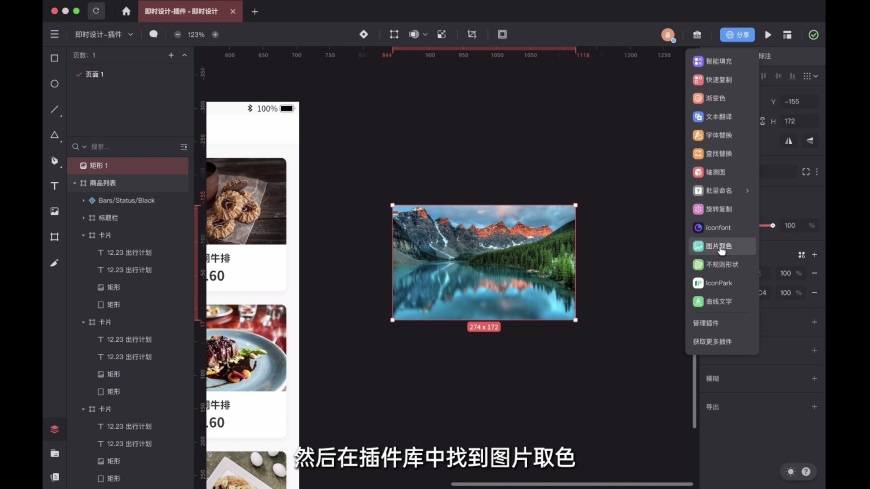This screenshot has height=489, width=870.
Task: Adjust the opacity slider handle
Action: point(772,225)
